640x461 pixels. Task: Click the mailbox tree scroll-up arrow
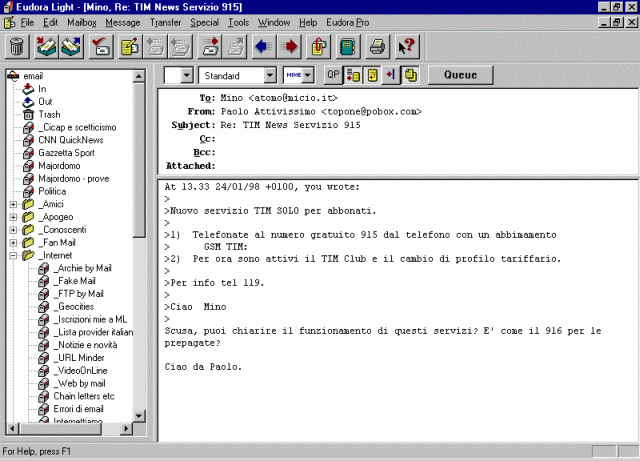(139, 76)
